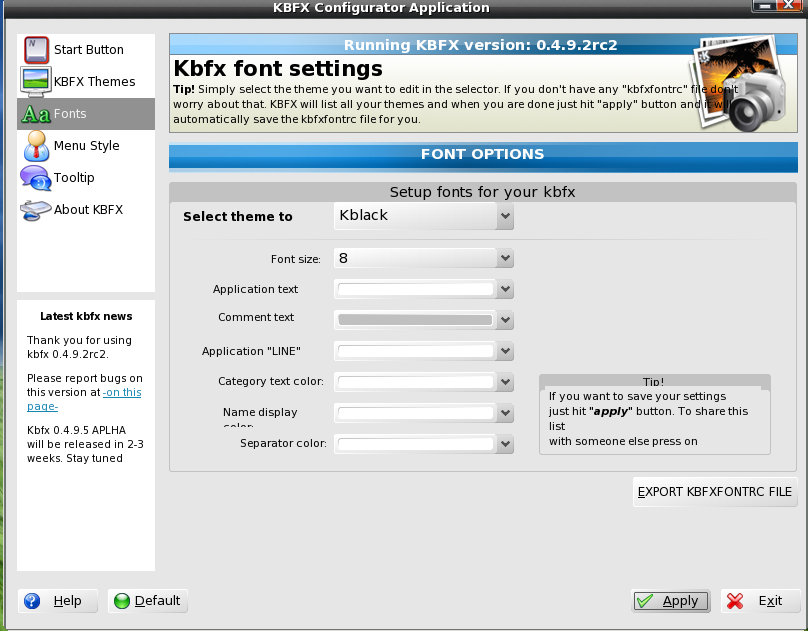808x631 pixels.
Task: Click the Menu Style person icon
Action: [36, 146]
